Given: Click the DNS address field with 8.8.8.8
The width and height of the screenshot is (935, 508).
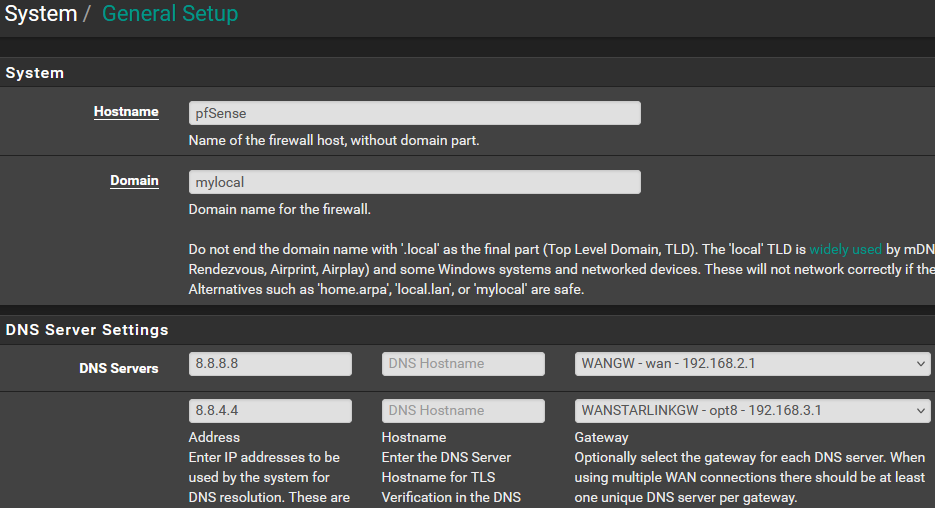Looking at the screenshot, I should click(x=270, y=364).
